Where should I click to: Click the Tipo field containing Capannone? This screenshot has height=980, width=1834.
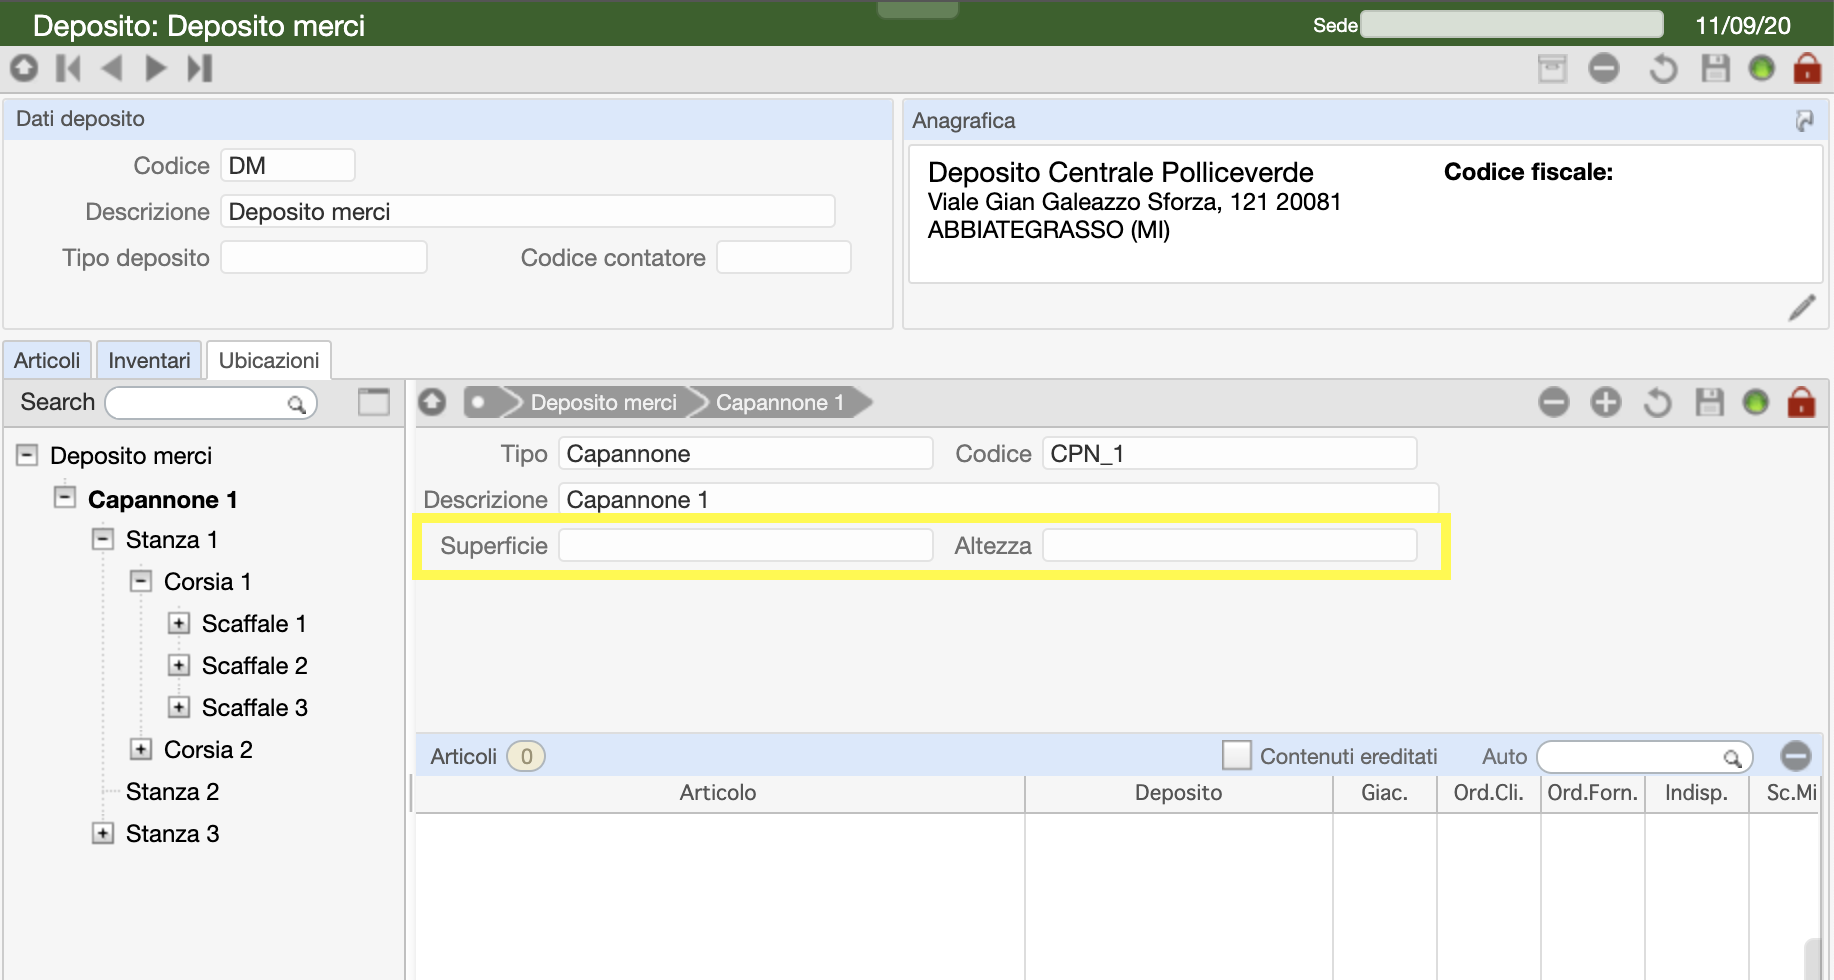[x=746, y=453]
